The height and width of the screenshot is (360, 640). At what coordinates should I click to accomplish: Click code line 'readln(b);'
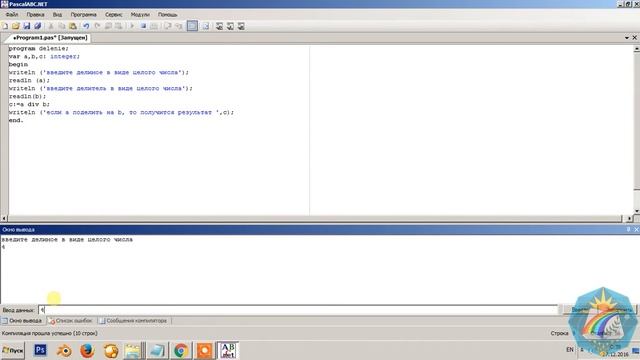pos(27,96)
